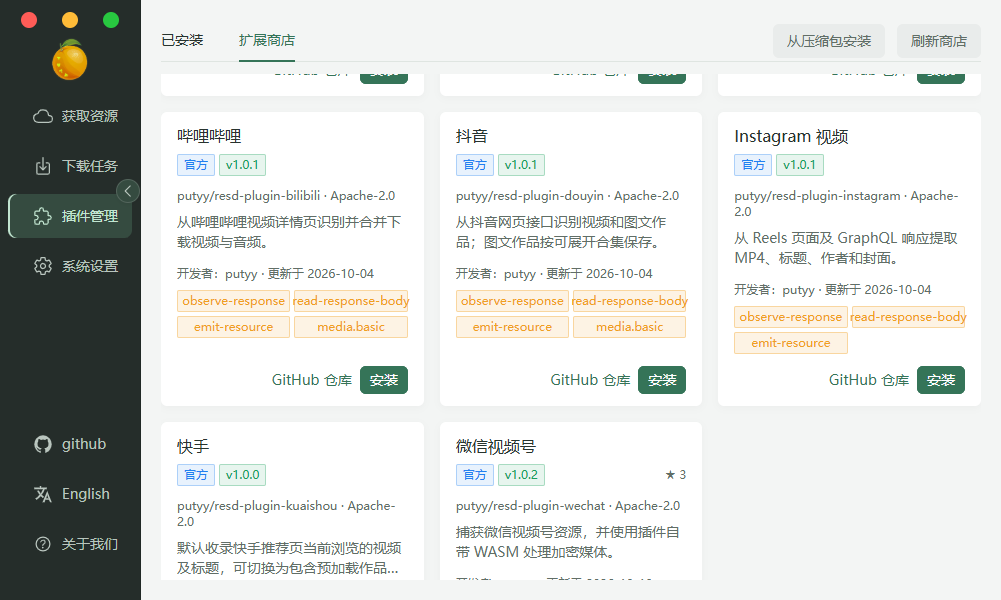Open GitHub 仓库 link for 哔哩哔哩
This screenshot has height=600, width=1001.
click(312, 380)
